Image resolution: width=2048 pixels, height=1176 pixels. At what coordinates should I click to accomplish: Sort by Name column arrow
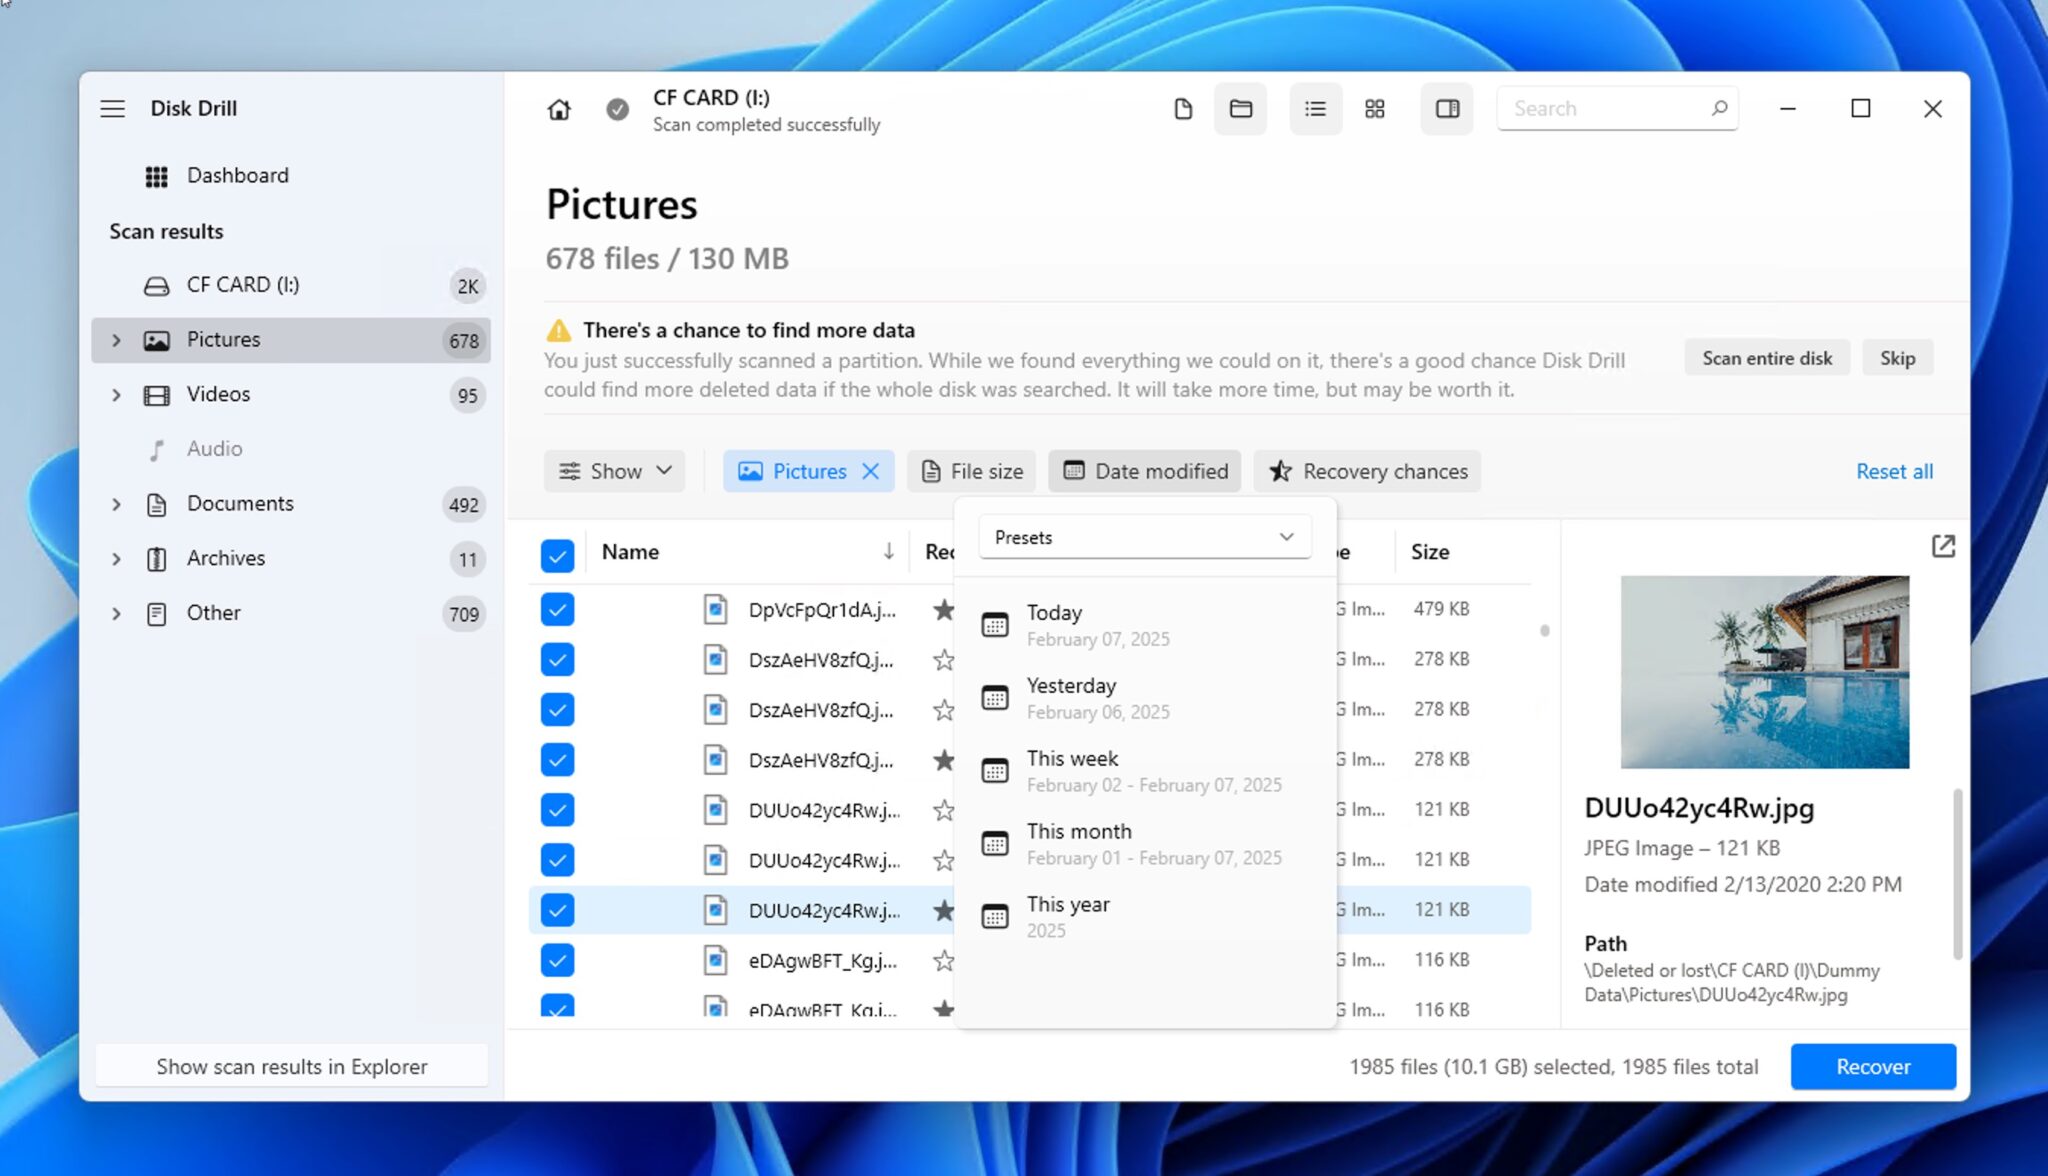pos(888,552)
